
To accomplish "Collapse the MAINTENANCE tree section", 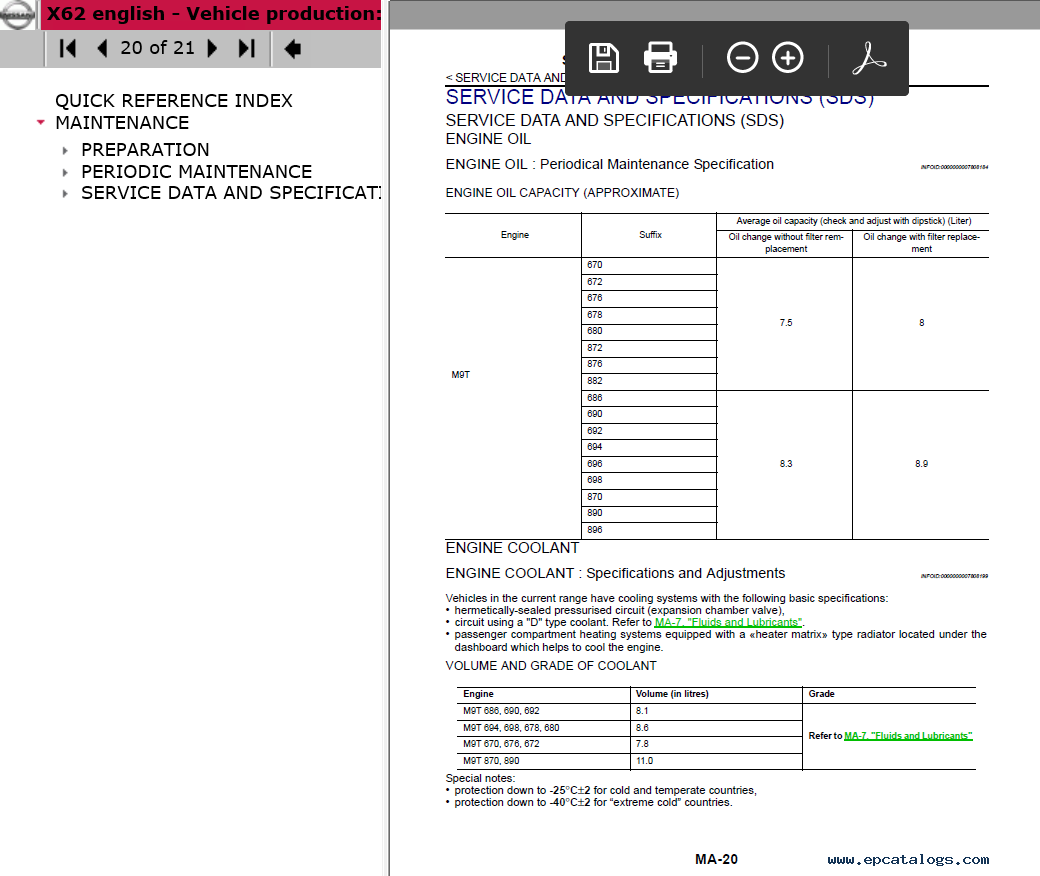I will click(x=41, y=123).
